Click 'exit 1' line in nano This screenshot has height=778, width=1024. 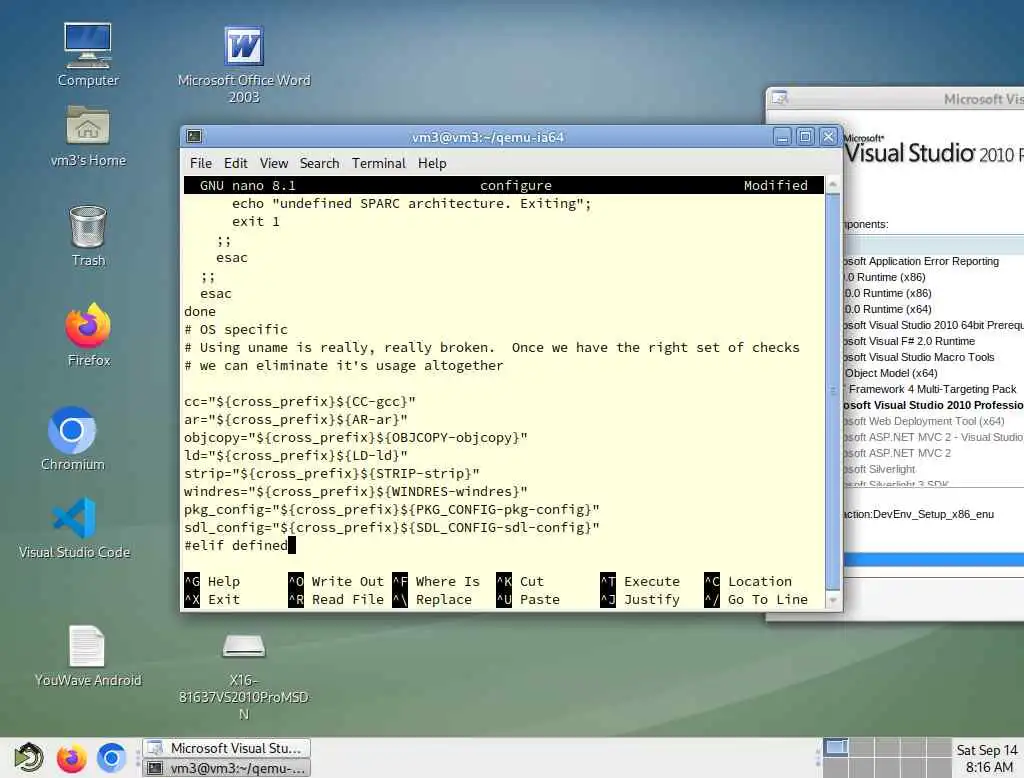coord(255,221)
